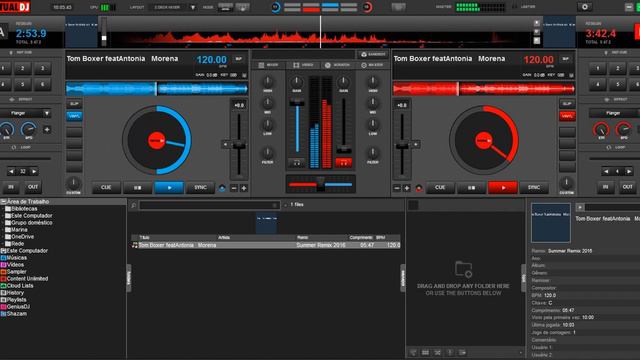Toggle VINYL mode on right deck
The width and height of the screenshot is (640, 360).
tap(567, 116)
